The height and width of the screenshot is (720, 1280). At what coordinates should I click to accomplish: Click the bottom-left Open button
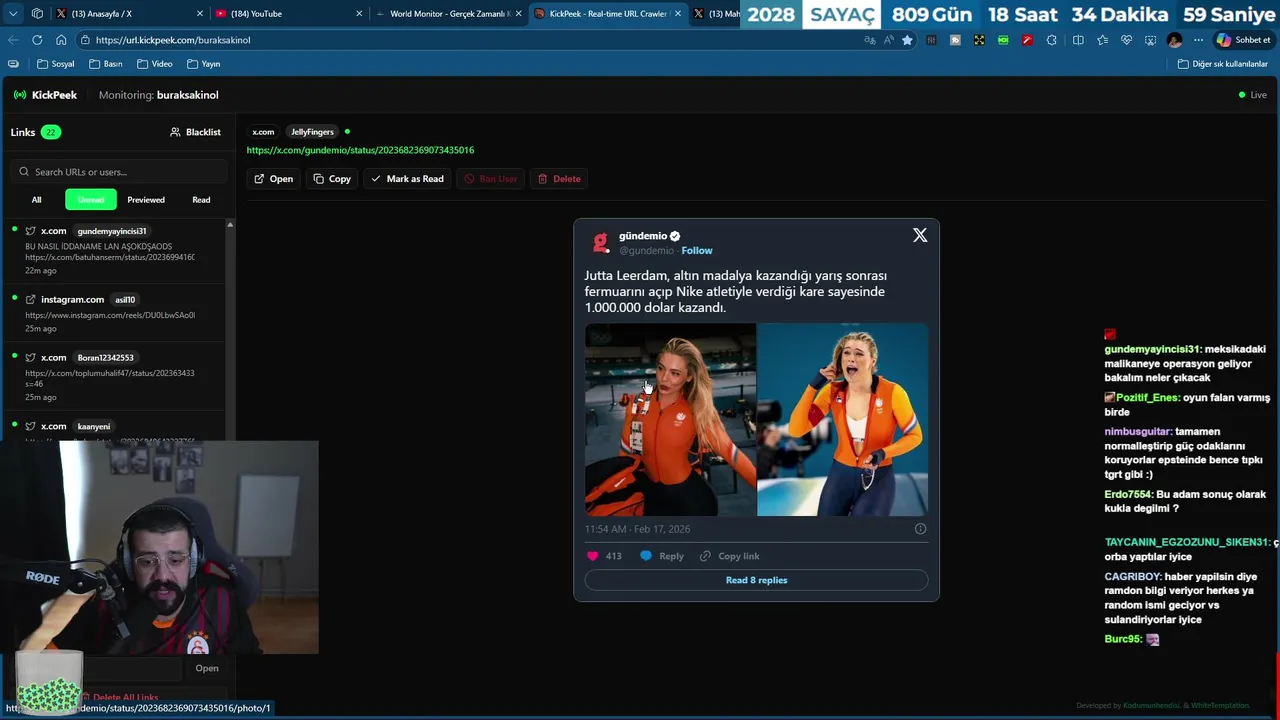point(207,668)
